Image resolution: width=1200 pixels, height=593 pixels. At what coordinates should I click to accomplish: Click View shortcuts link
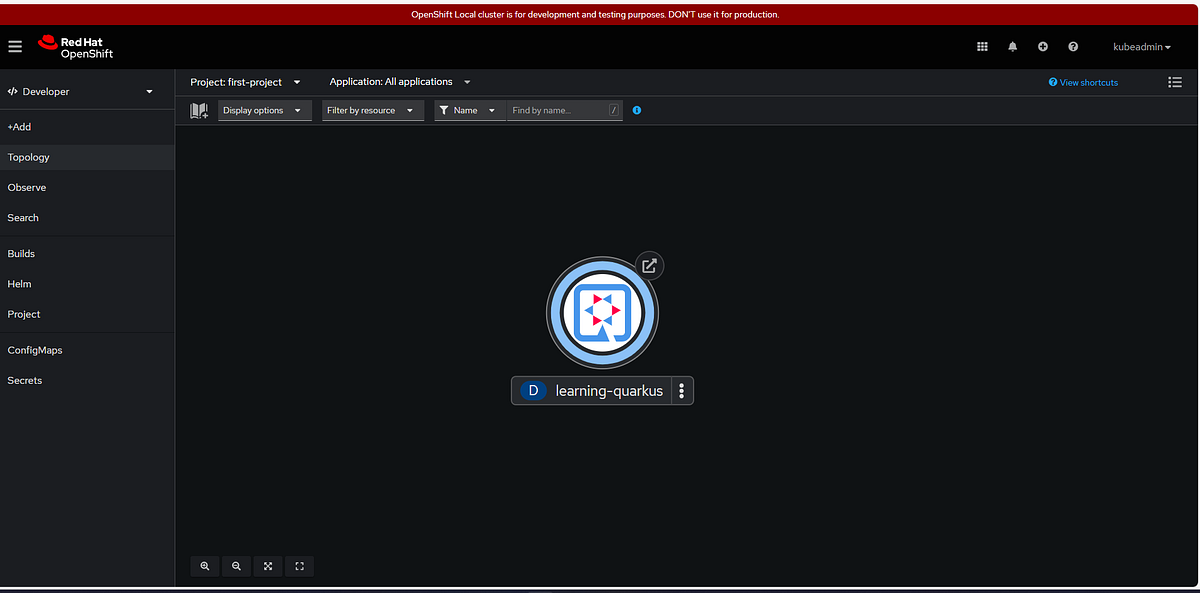pos(1083,82)
